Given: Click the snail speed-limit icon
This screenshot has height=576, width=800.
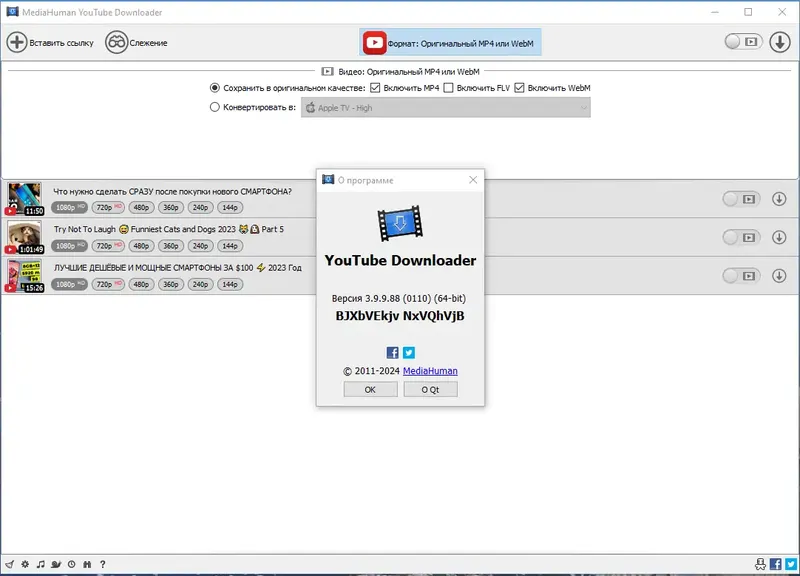Looking at the screenshot, I should pos(56,564).
